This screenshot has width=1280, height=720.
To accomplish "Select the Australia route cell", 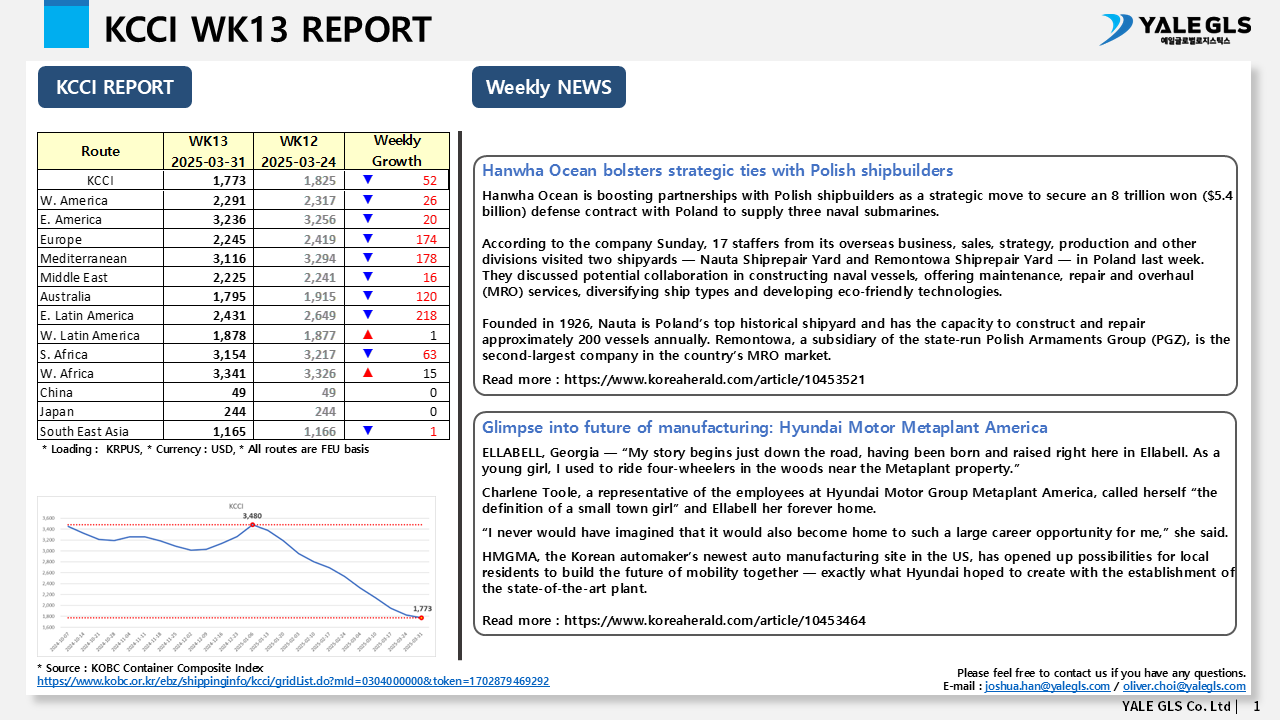I will tap(100, 296).
